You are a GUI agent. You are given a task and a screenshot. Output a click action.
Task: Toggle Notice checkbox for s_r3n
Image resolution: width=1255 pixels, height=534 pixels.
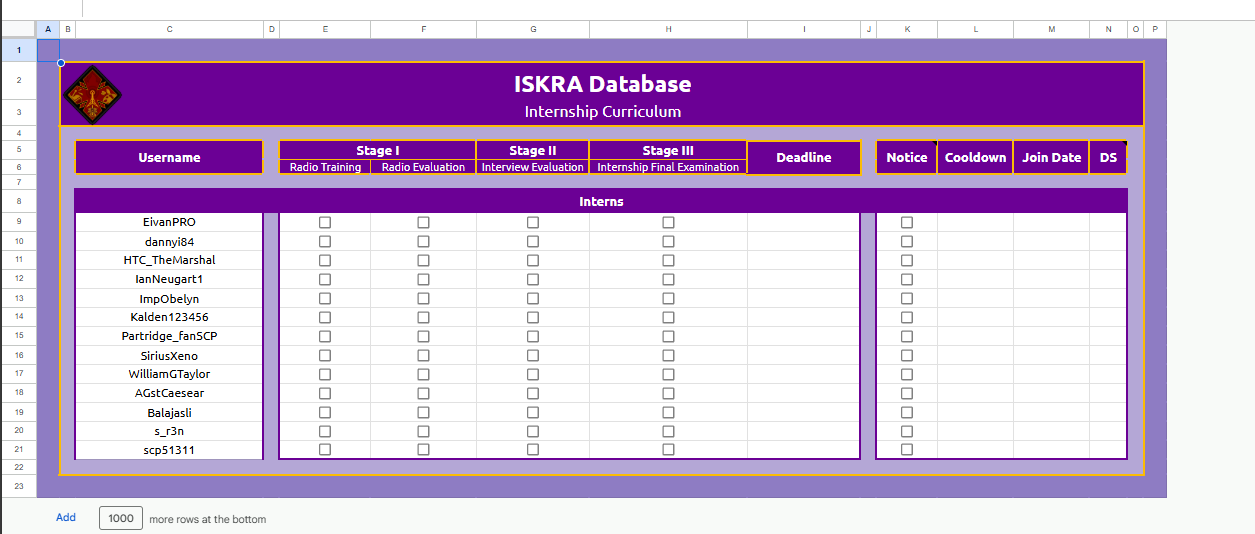click(x=907, y=431)
